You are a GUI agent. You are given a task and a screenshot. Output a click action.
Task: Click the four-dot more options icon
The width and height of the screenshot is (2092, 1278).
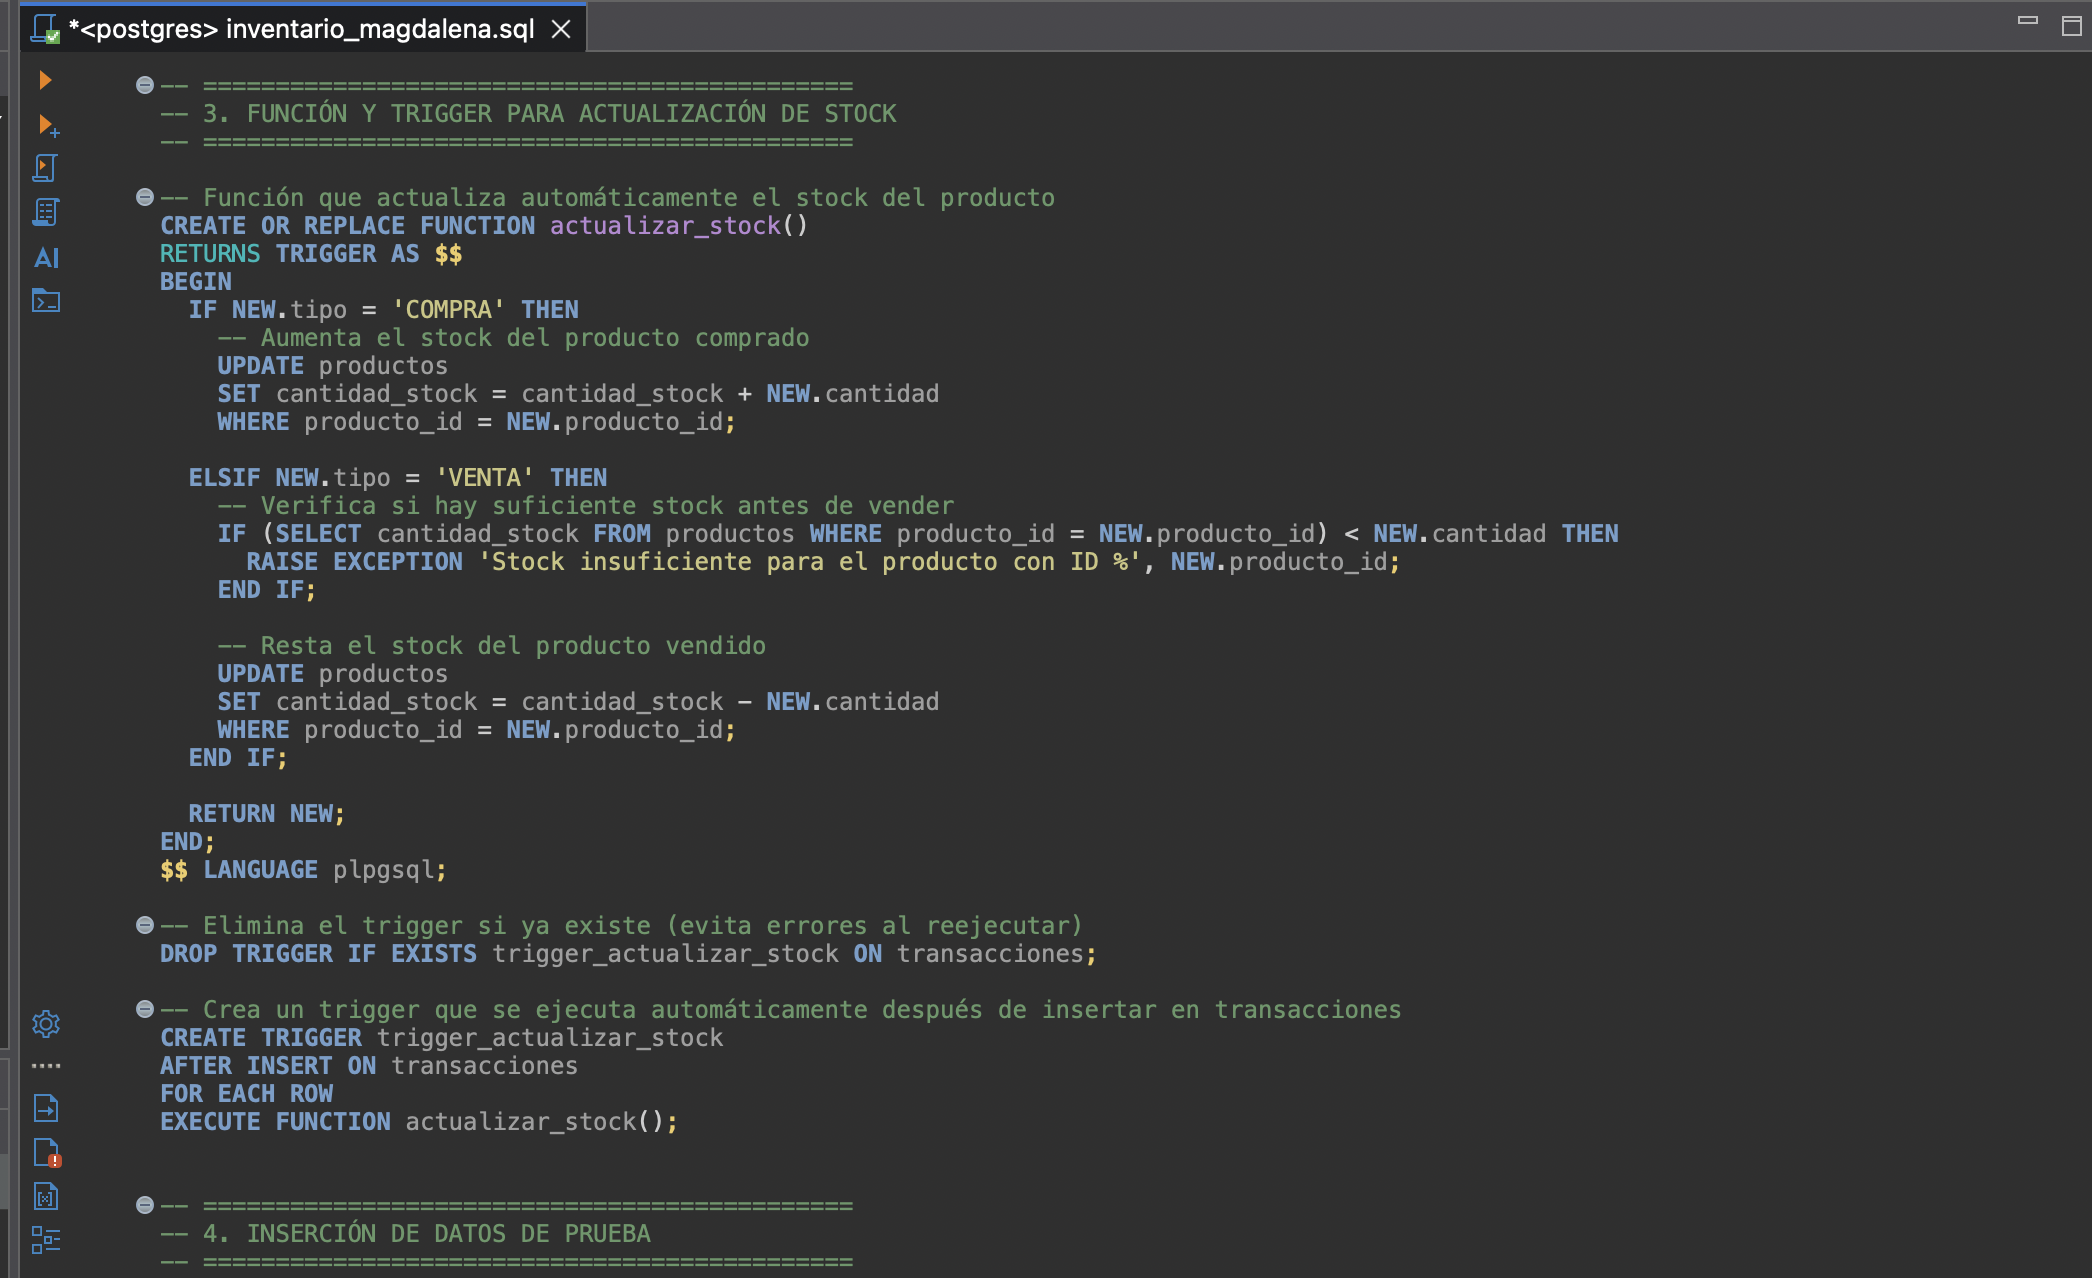[46, 1066]
